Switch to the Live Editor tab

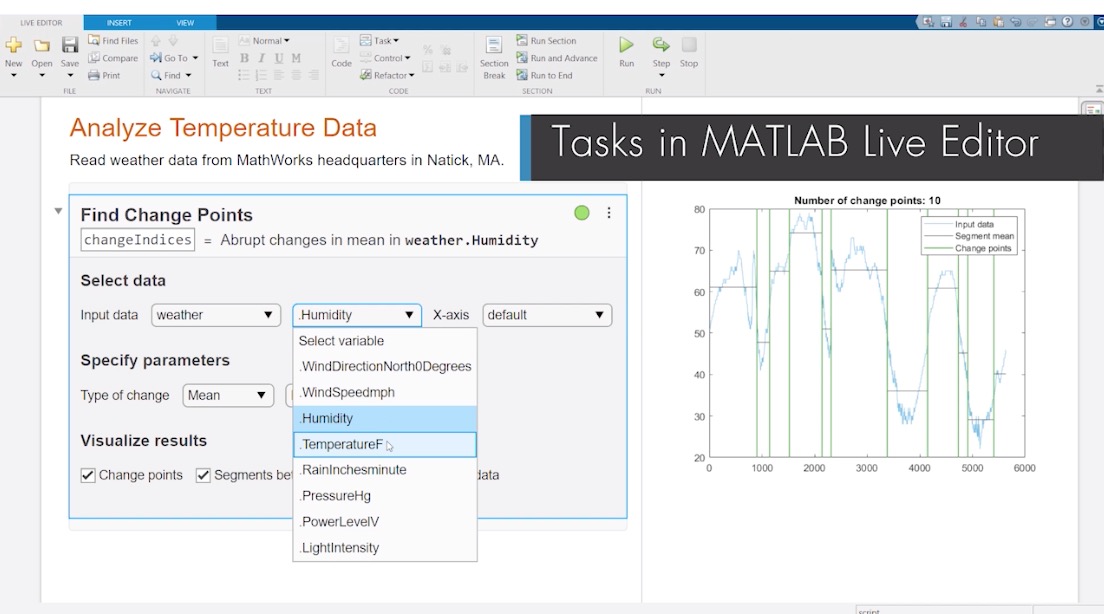(41, 23)
